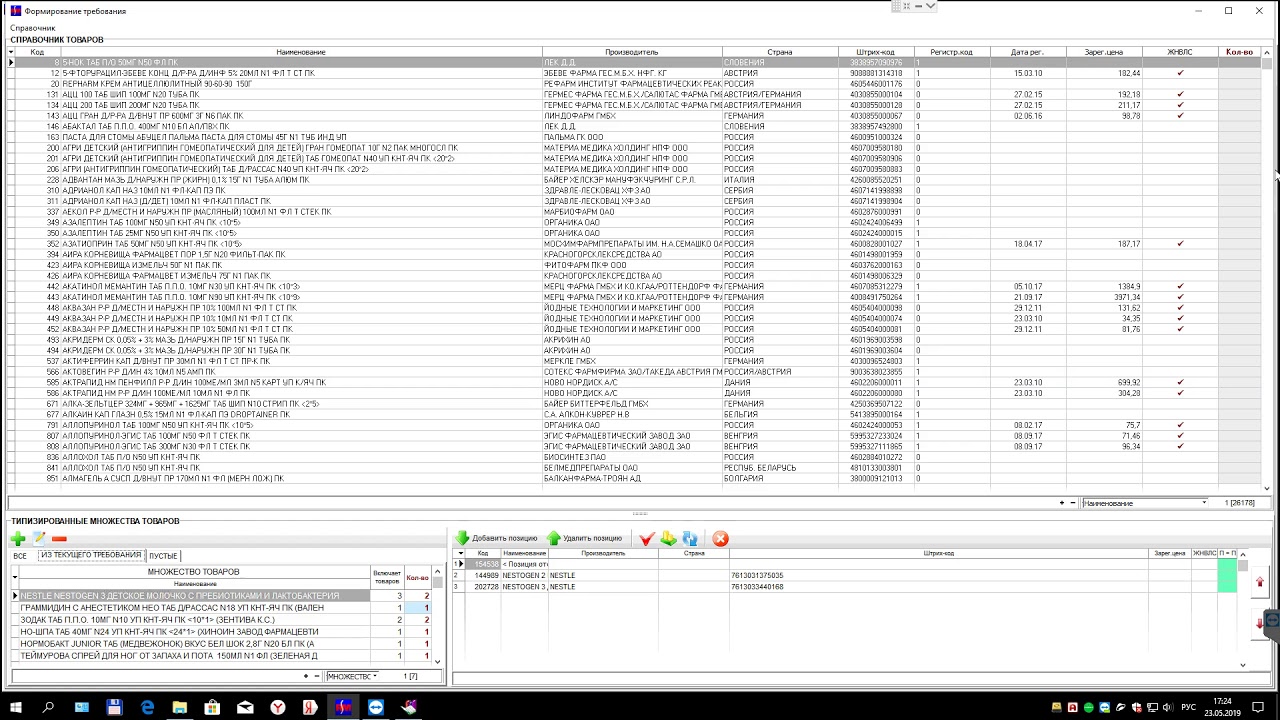Screen dimensions: 1280x720
Task: Click the application icon in title bar
Action: [x=15, y=11]
